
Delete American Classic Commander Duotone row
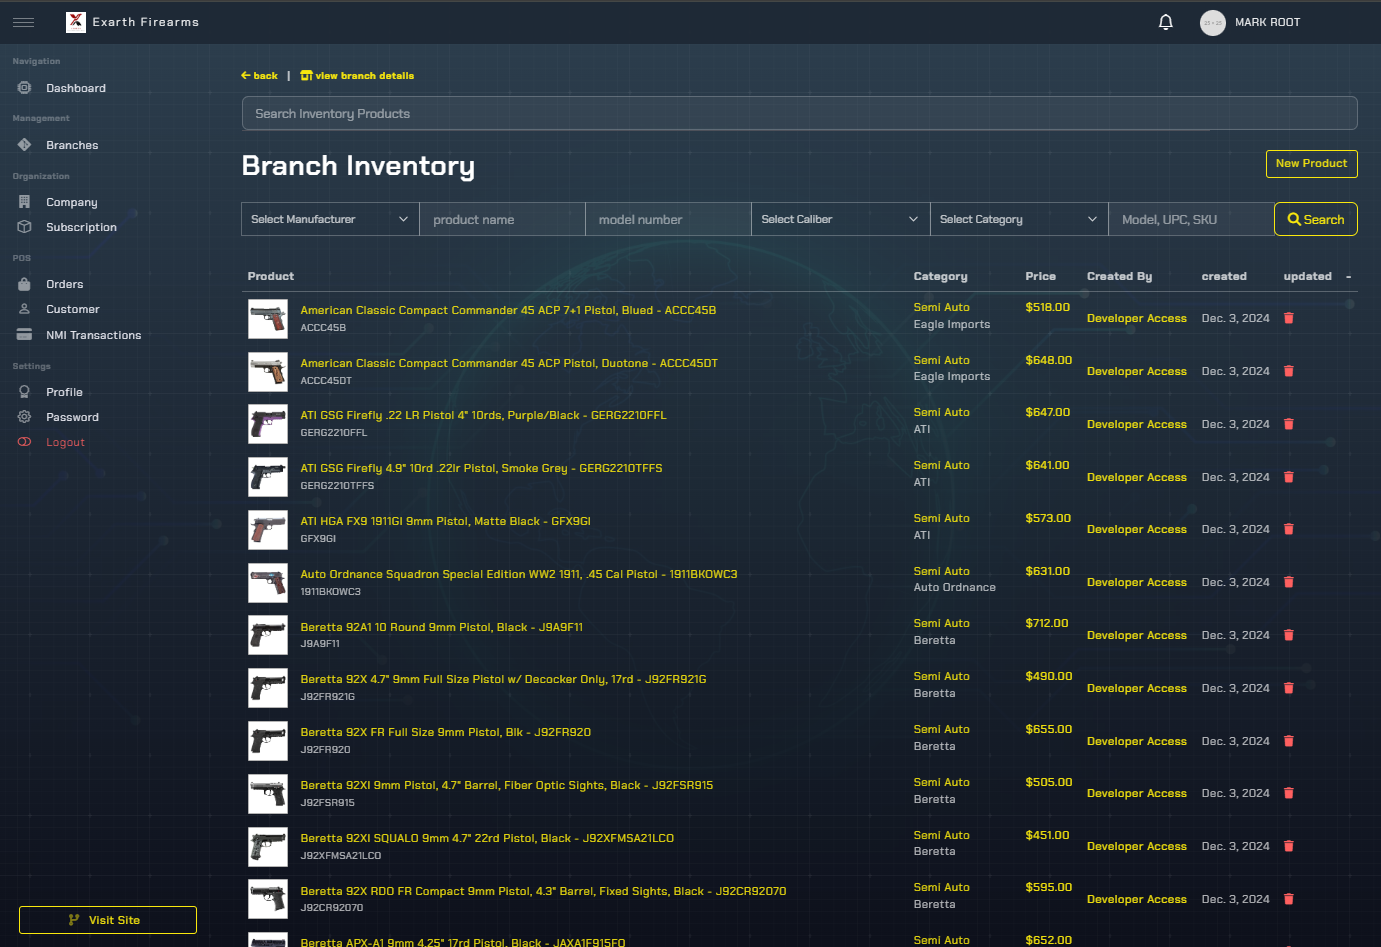(x=1289, y=371)
